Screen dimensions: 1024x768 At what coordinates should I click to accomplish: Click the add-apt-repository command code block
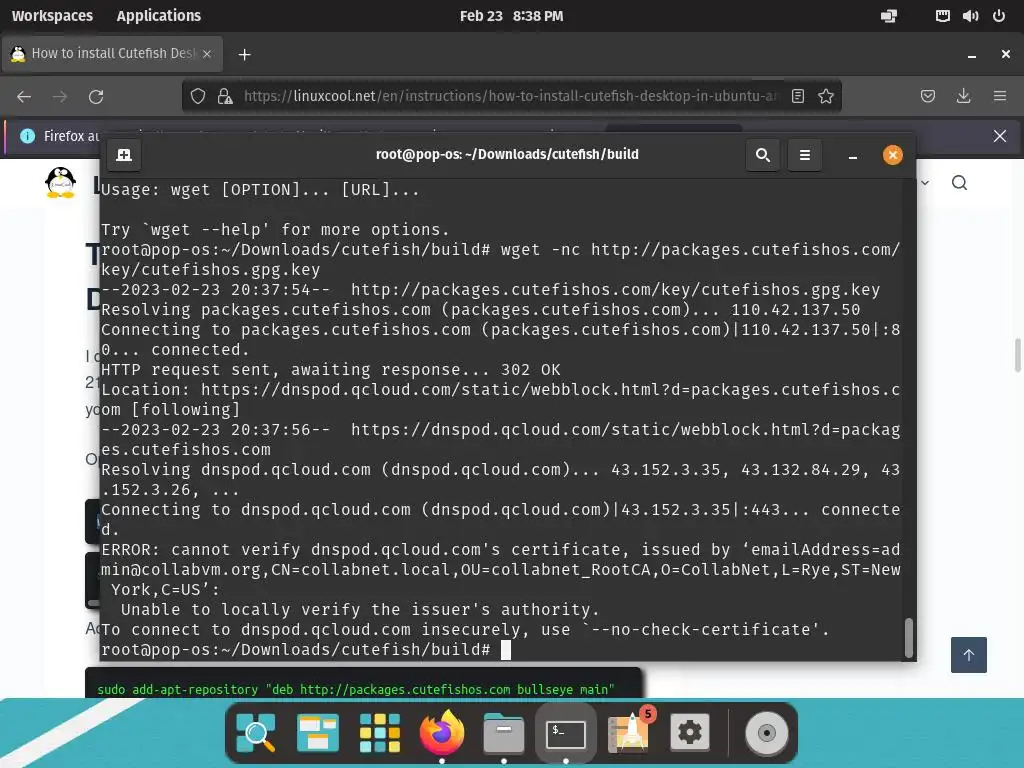tap(363, 683)
